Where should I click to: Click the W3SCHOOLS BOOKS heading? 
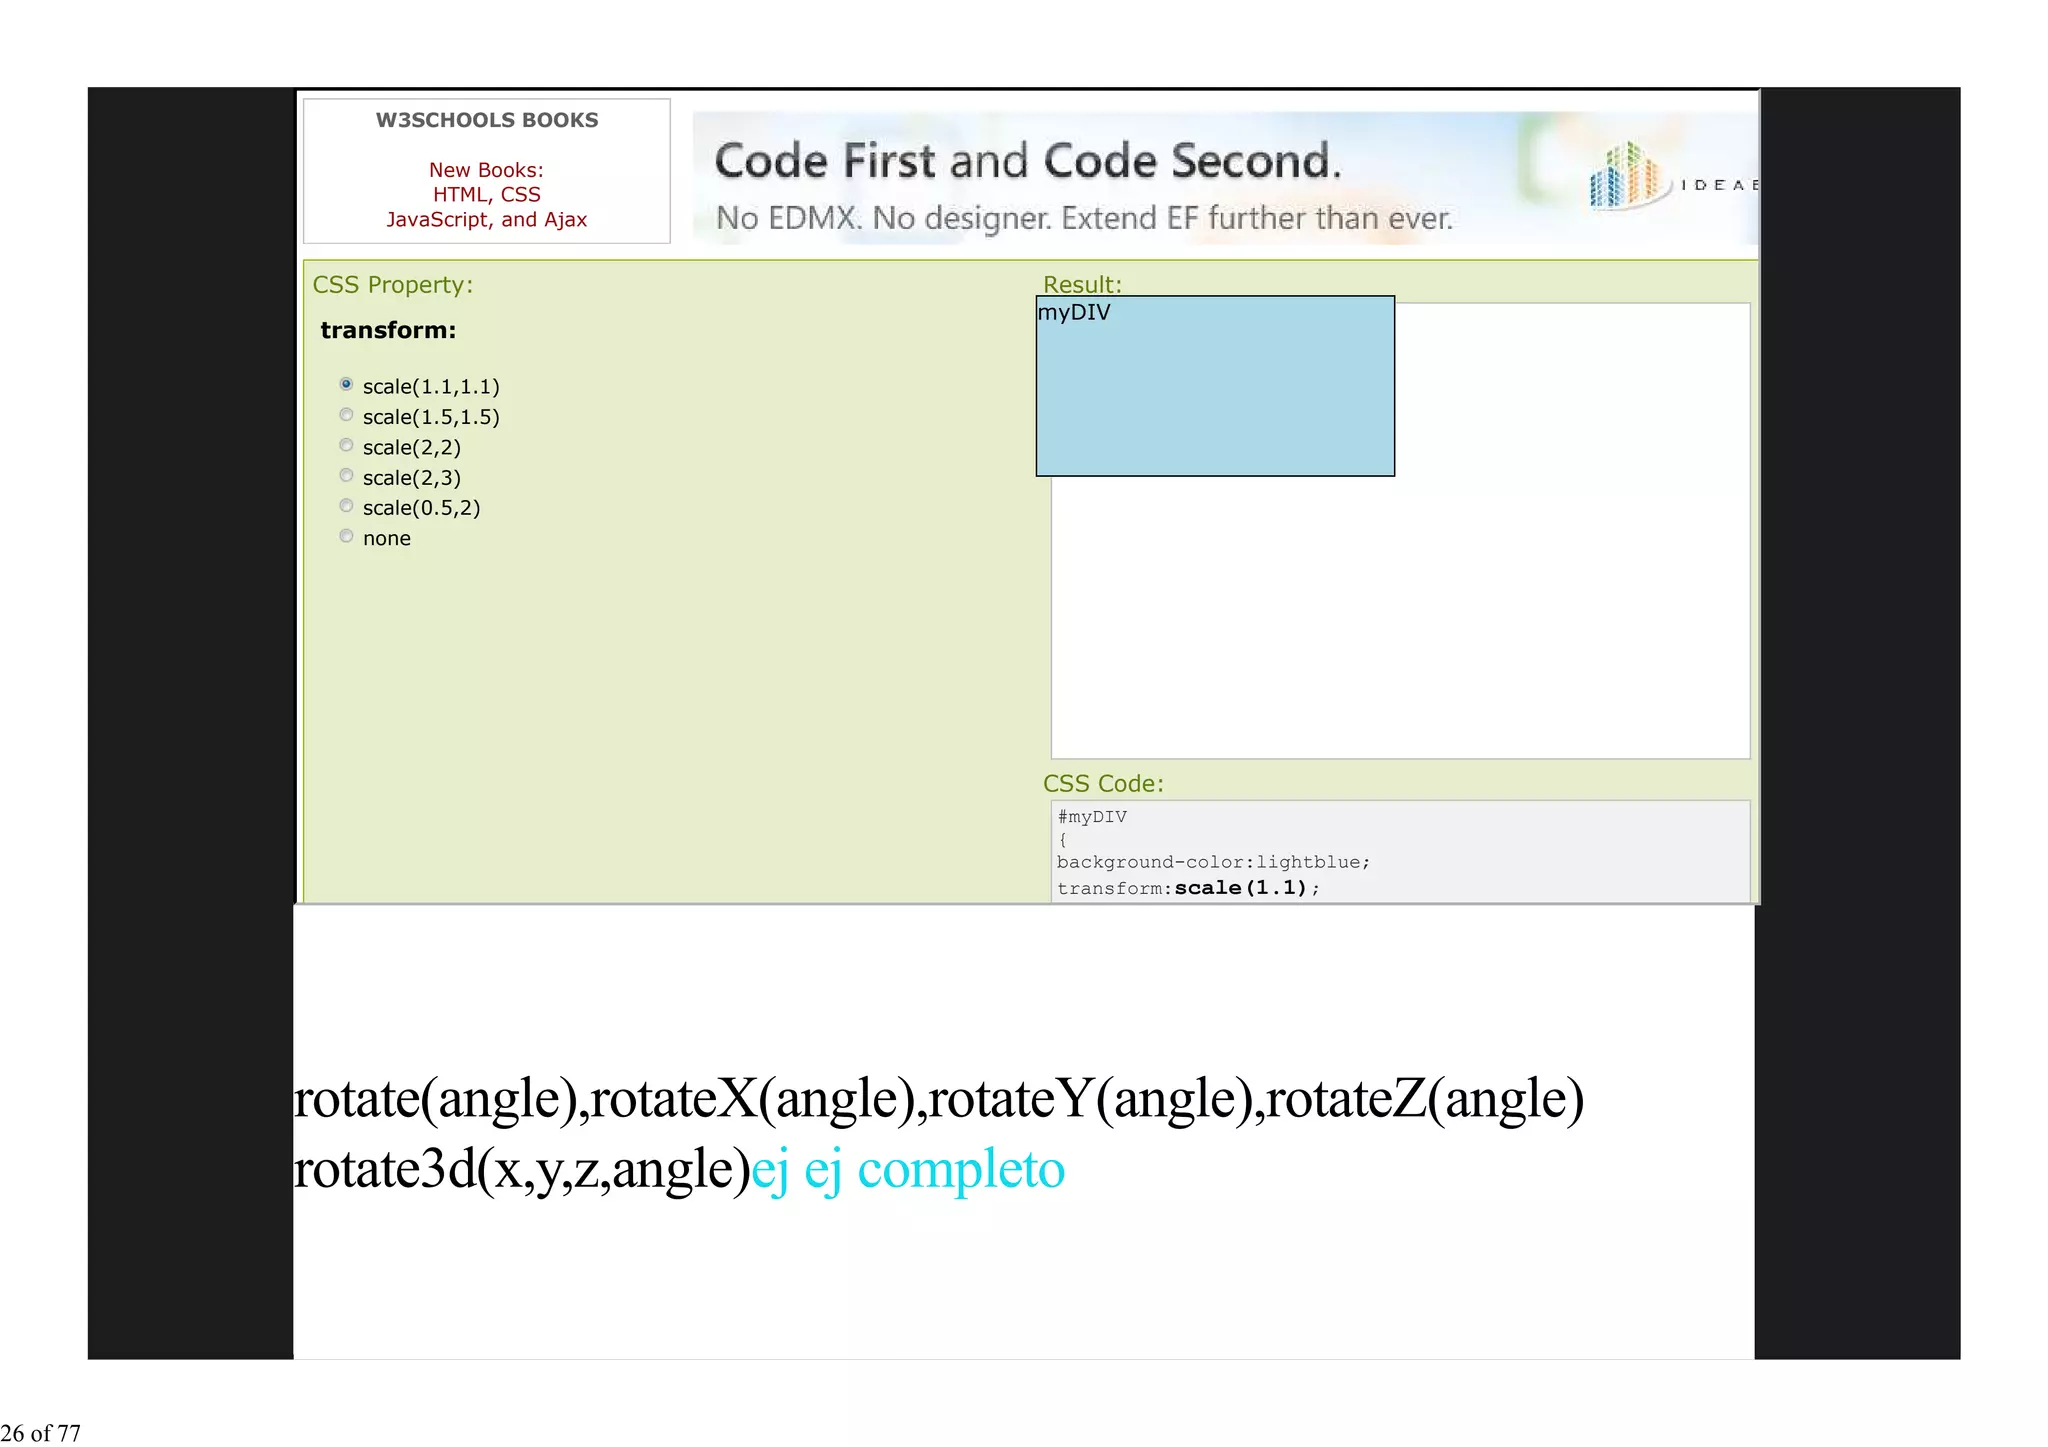[486, 120]
